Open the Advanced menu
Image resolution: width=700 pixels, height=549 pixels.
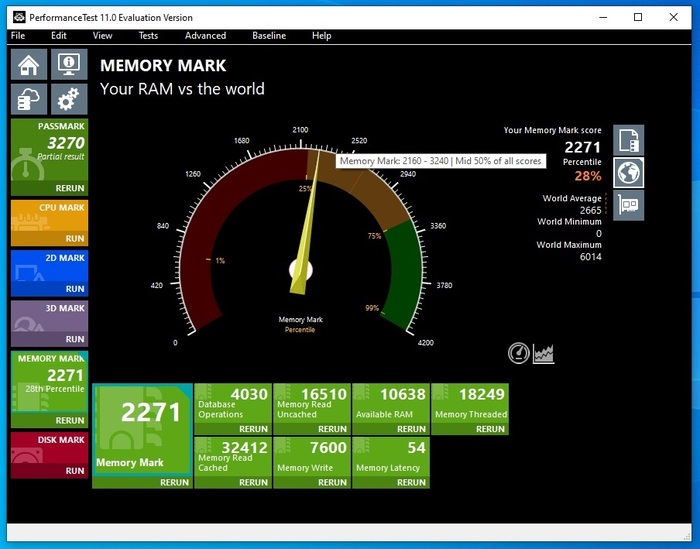tap(205, 36)
